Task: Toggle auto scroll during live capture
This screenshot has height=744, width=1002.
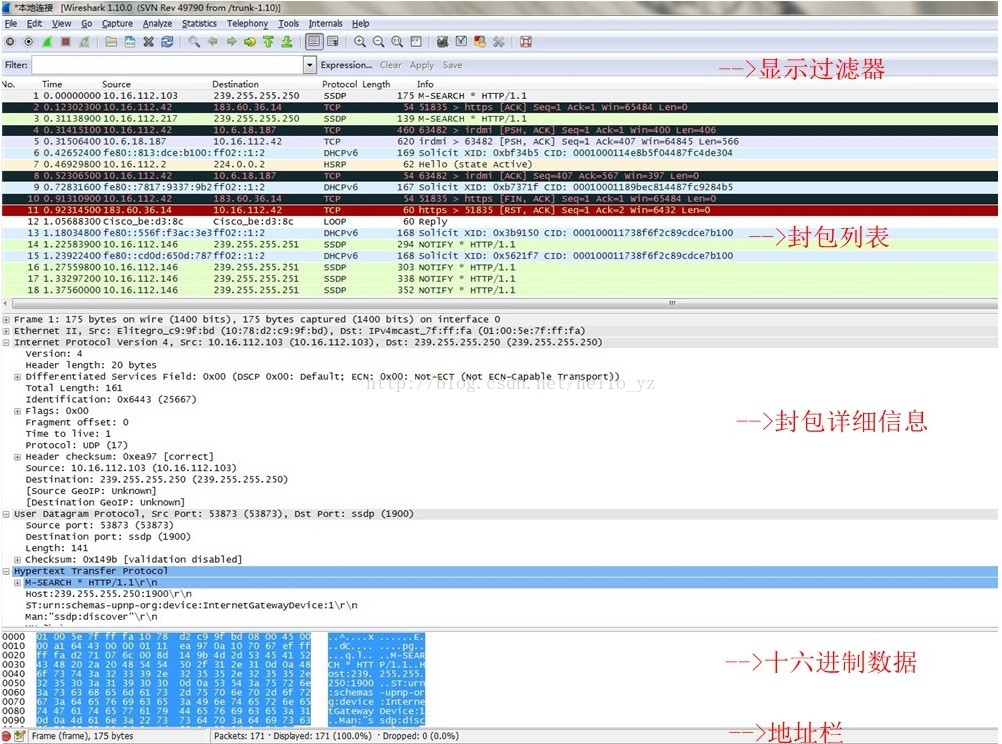Action: coord(333,42)
